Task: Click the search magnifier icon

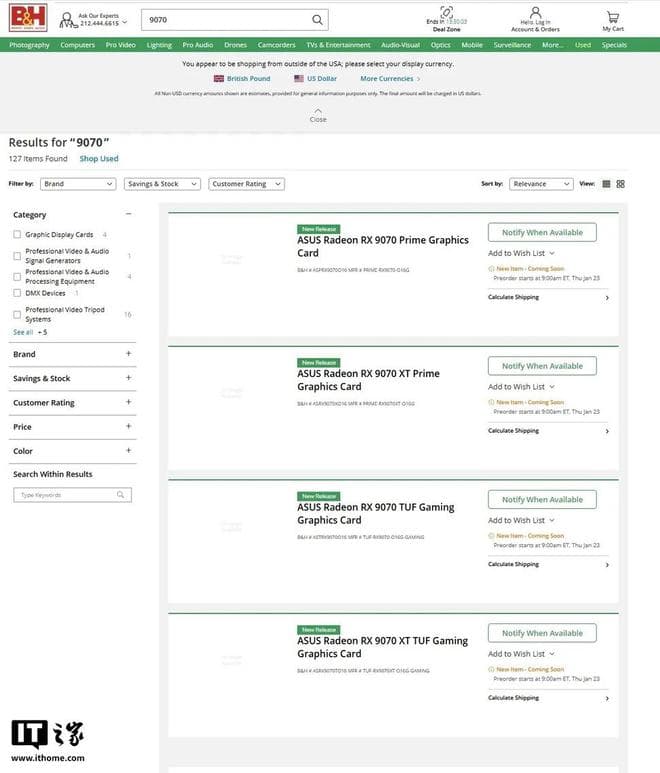Action: tap(317, 20)
